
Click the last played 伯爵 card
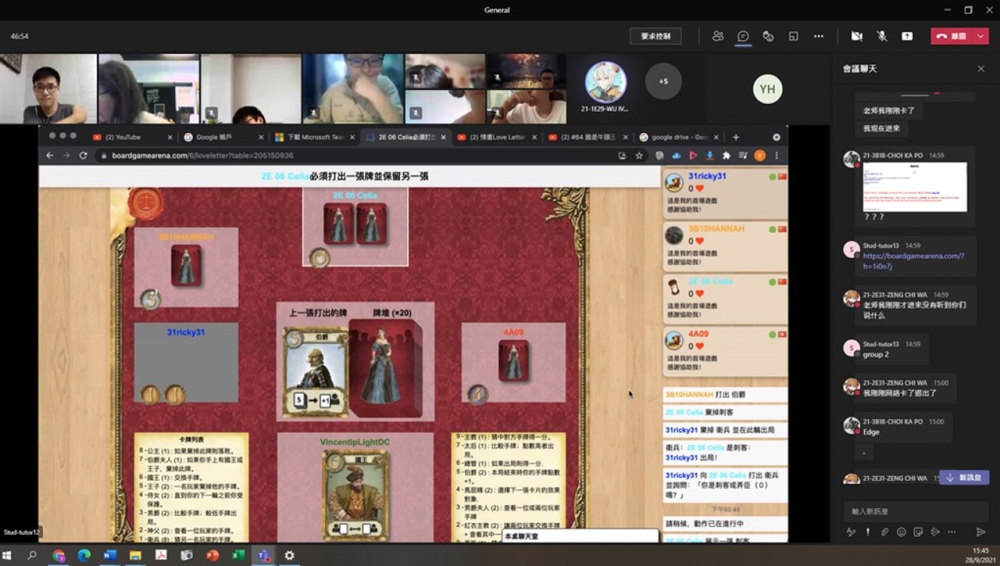[x=315, y=372]
